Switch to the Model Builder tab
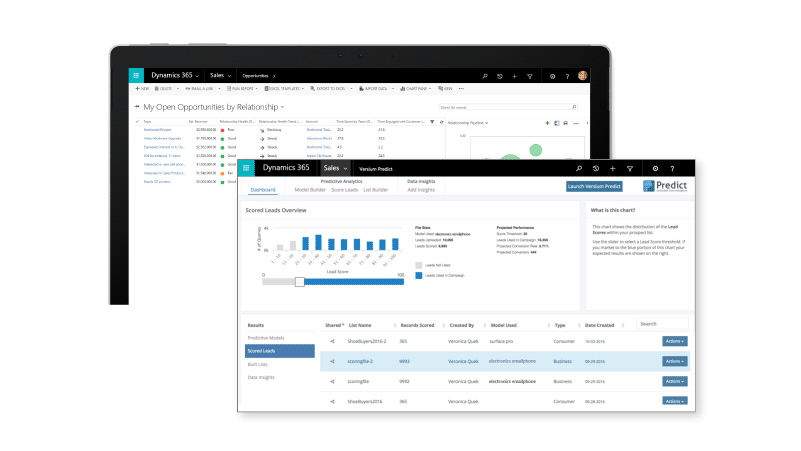The image size is (801, 451). click(311, 189)
